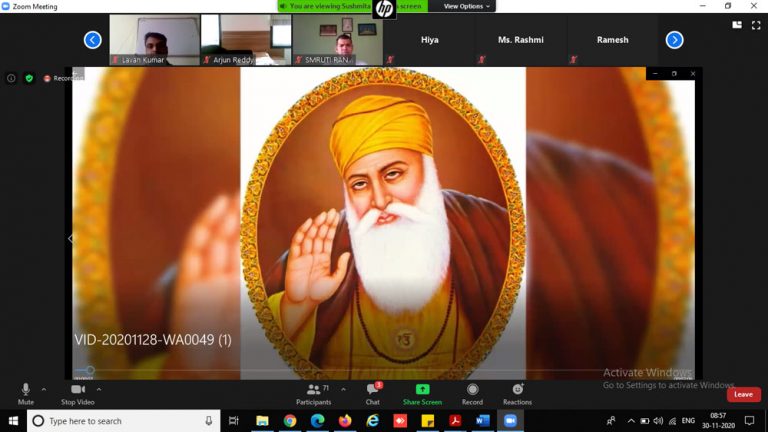Viewport: 768px width, 432px height.
Task: Select Hiya participant tile
Action: (x=430, y=40)
